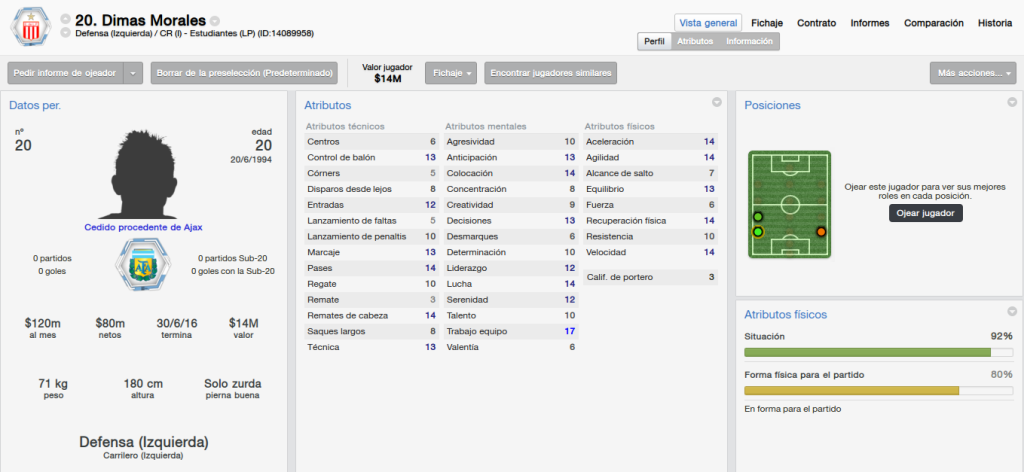Select the orange position dot on pitch
The height and width of the screenshot is (472, 1024).
[821, 231]
